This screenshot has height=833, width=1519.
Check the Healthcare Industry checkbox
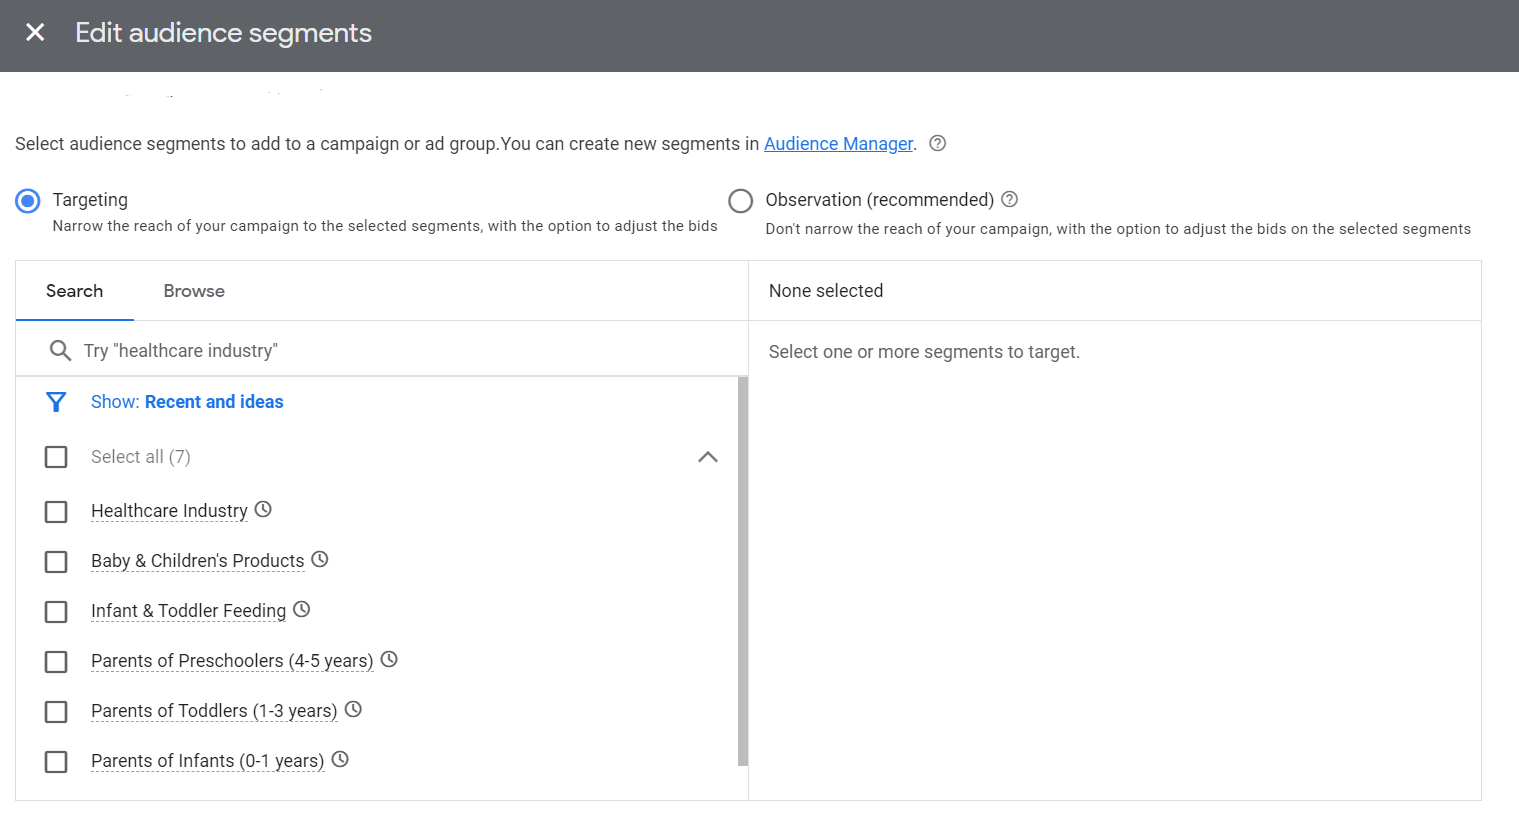56,512
